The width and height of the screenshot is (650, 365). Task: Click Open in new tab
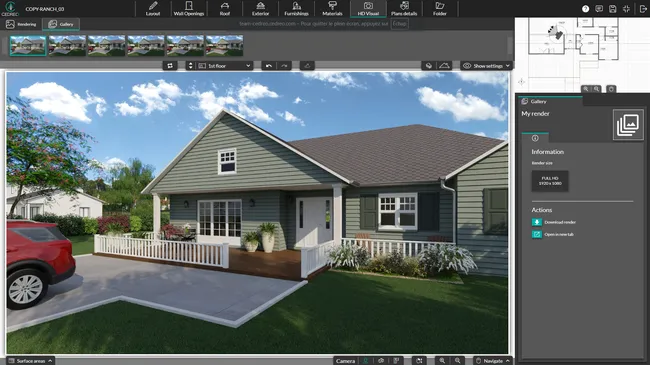pyautogui.click(x=553, y=234)
